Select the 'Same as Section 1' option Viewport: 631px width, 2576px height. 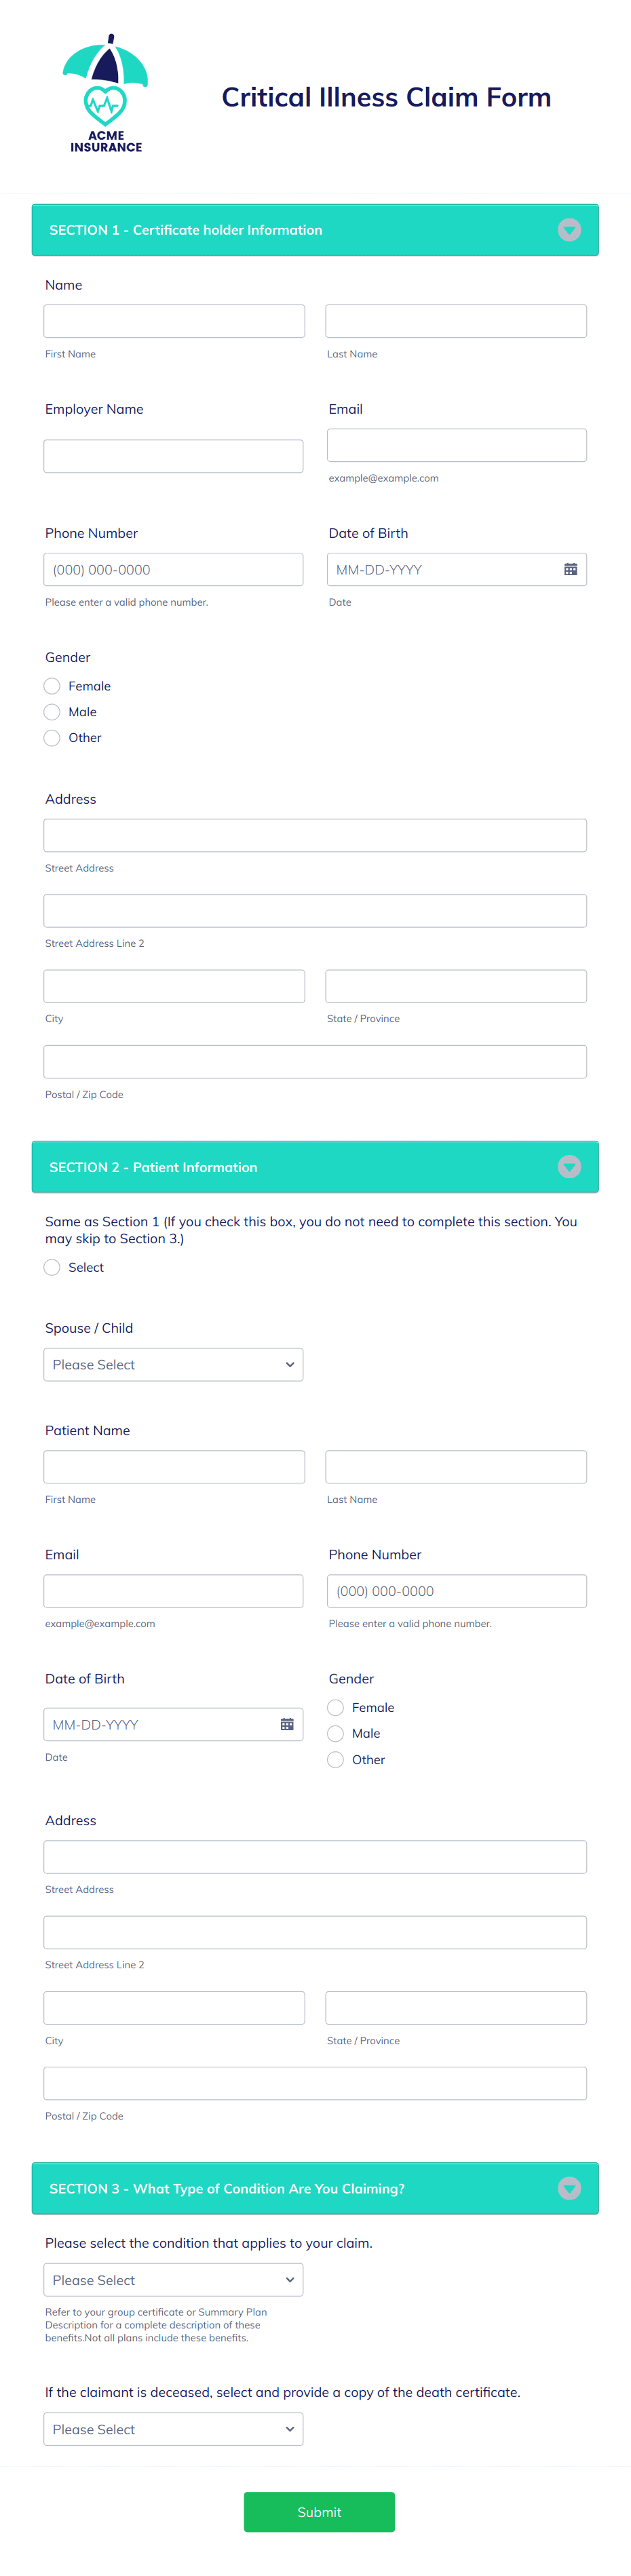[x=51, y=1267]
